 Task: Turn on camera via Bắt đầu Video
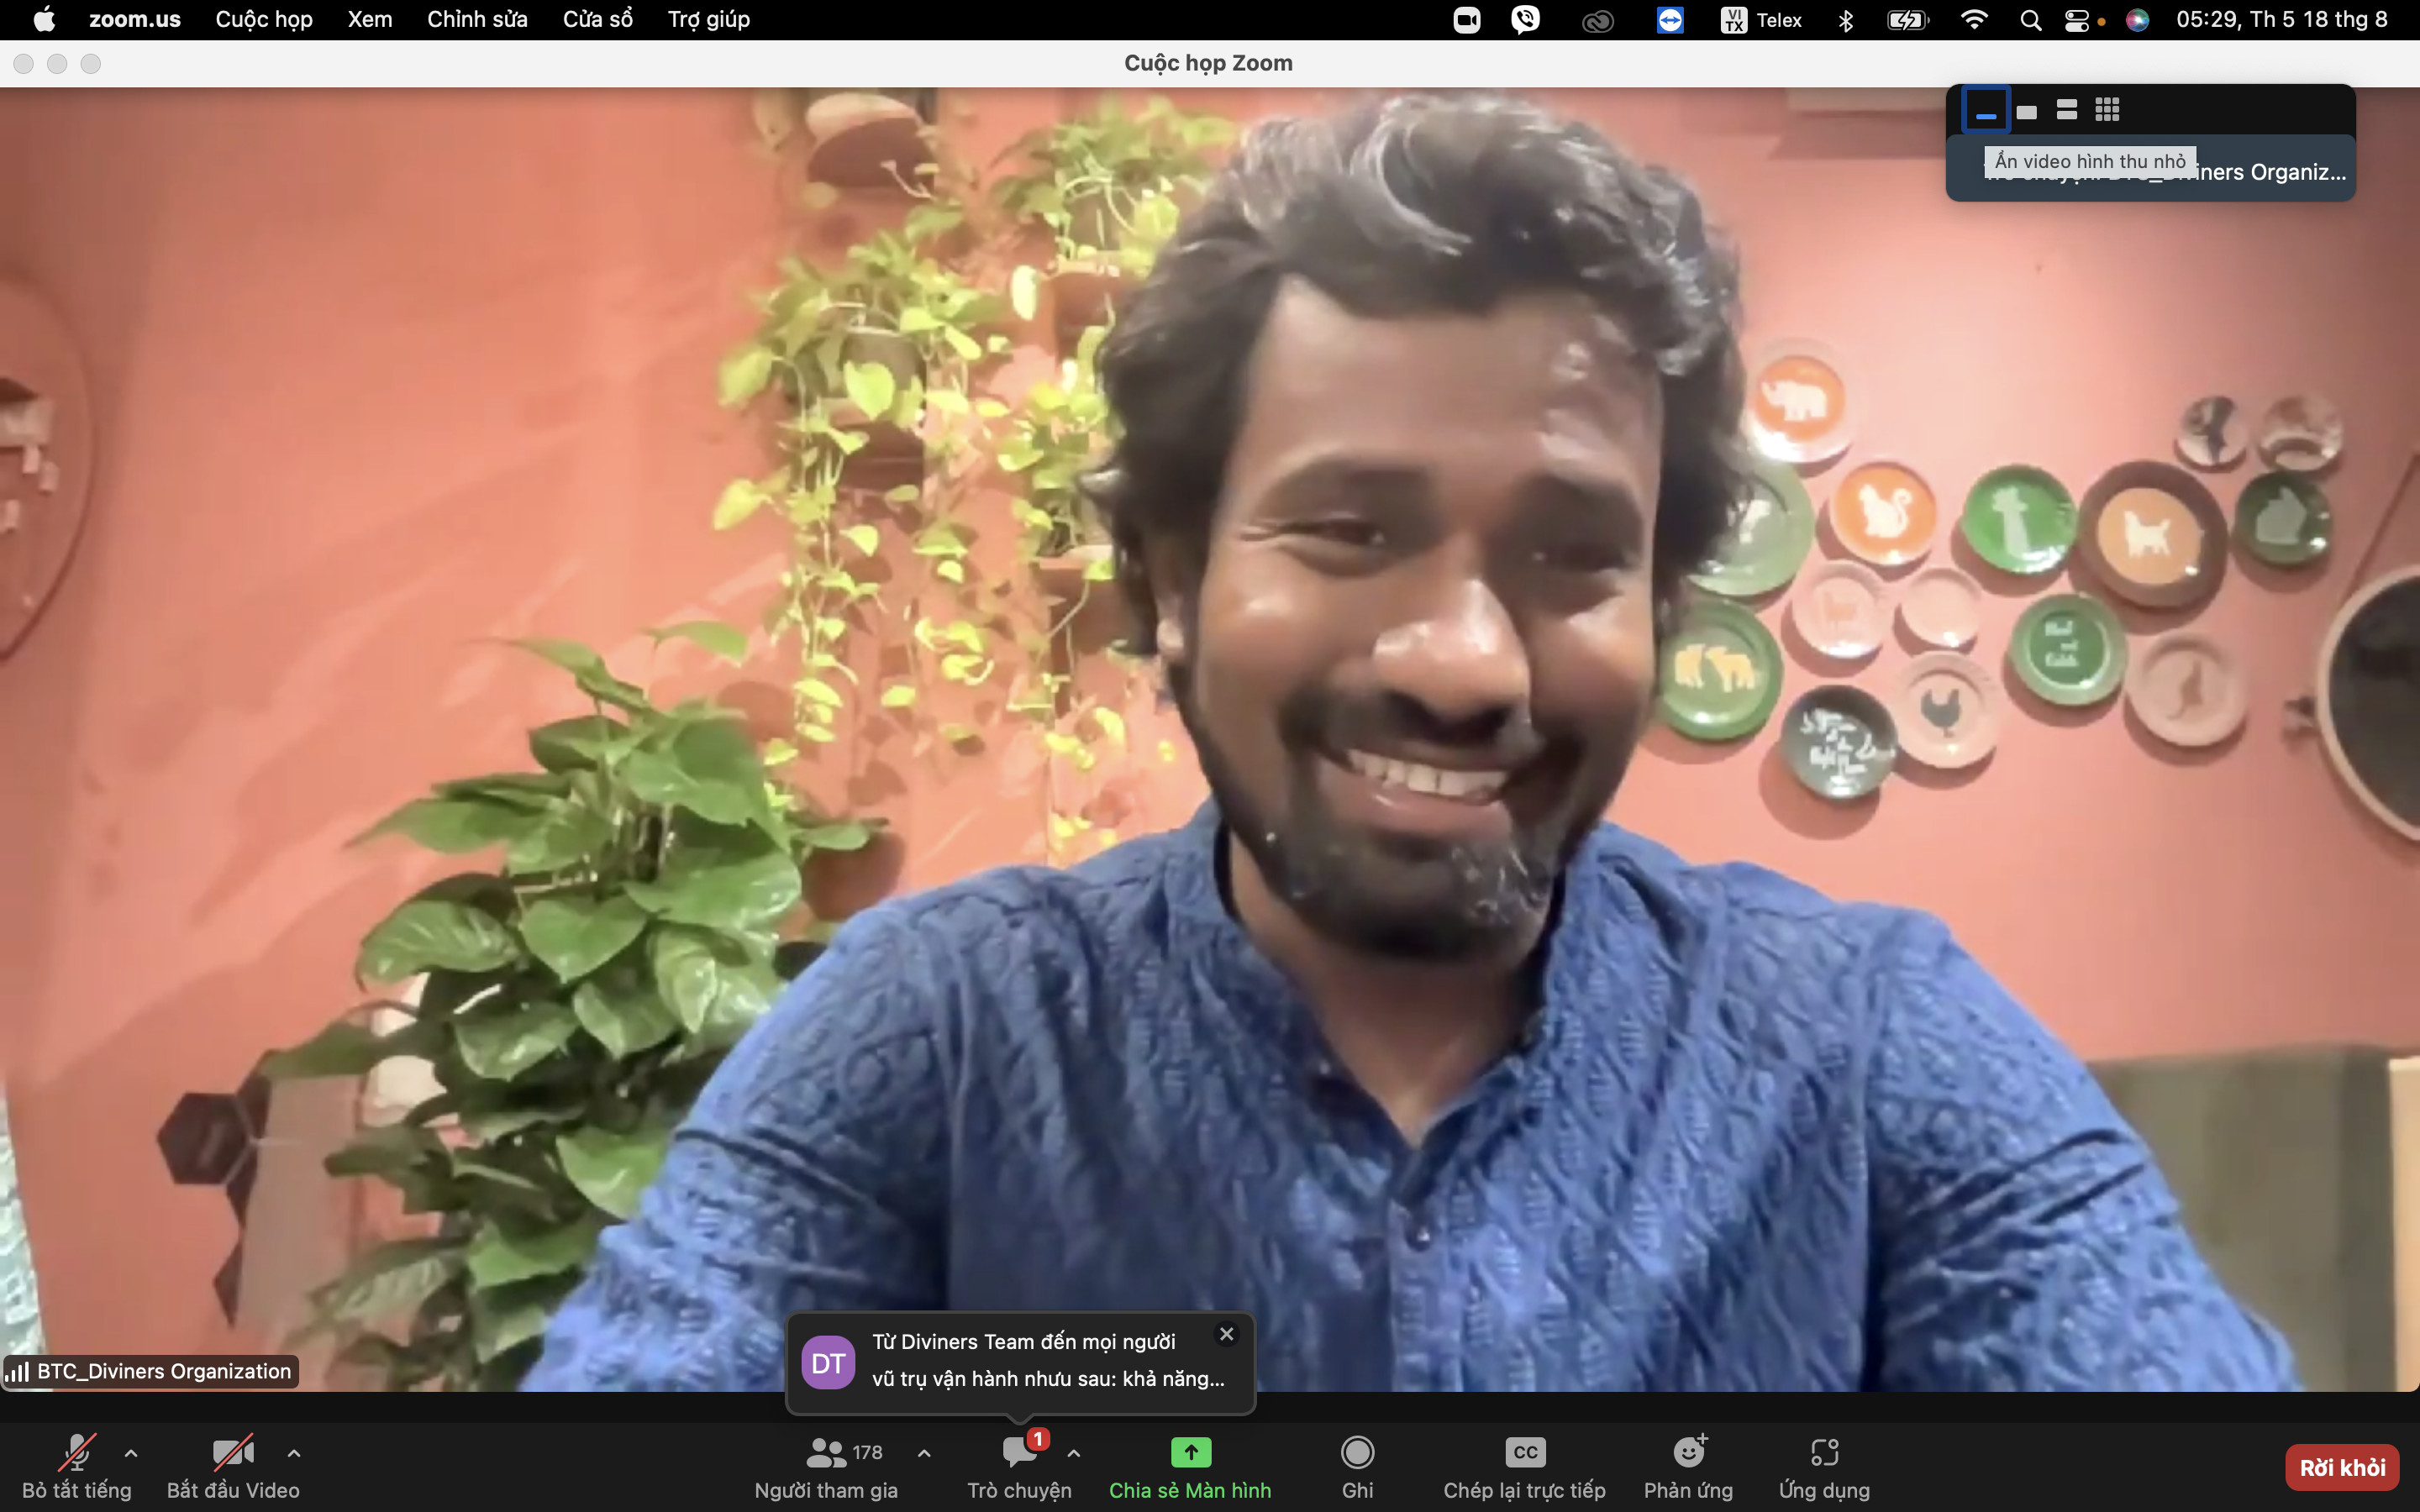(x=232, y=1454)
